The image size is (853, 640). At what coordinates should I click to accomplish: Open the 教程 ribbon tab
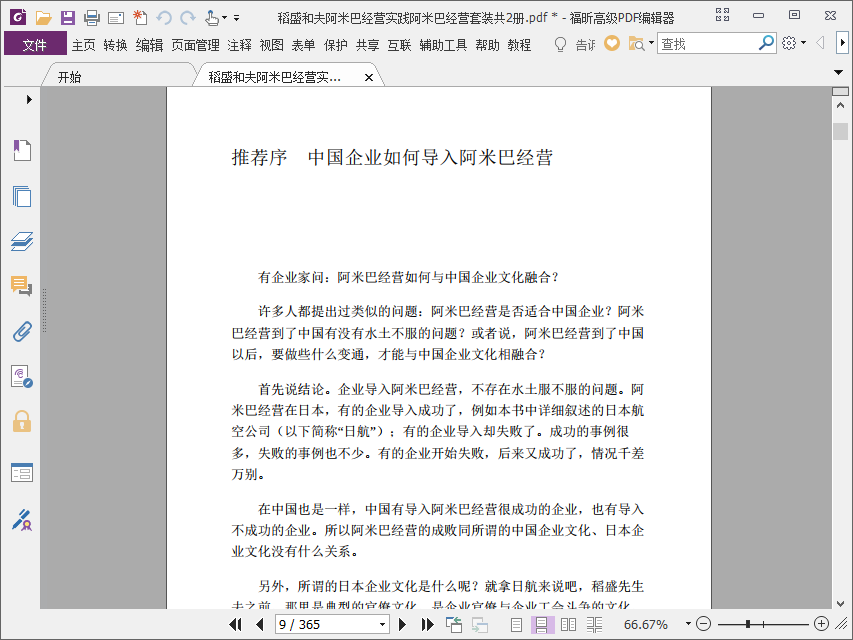coord(519,45)
